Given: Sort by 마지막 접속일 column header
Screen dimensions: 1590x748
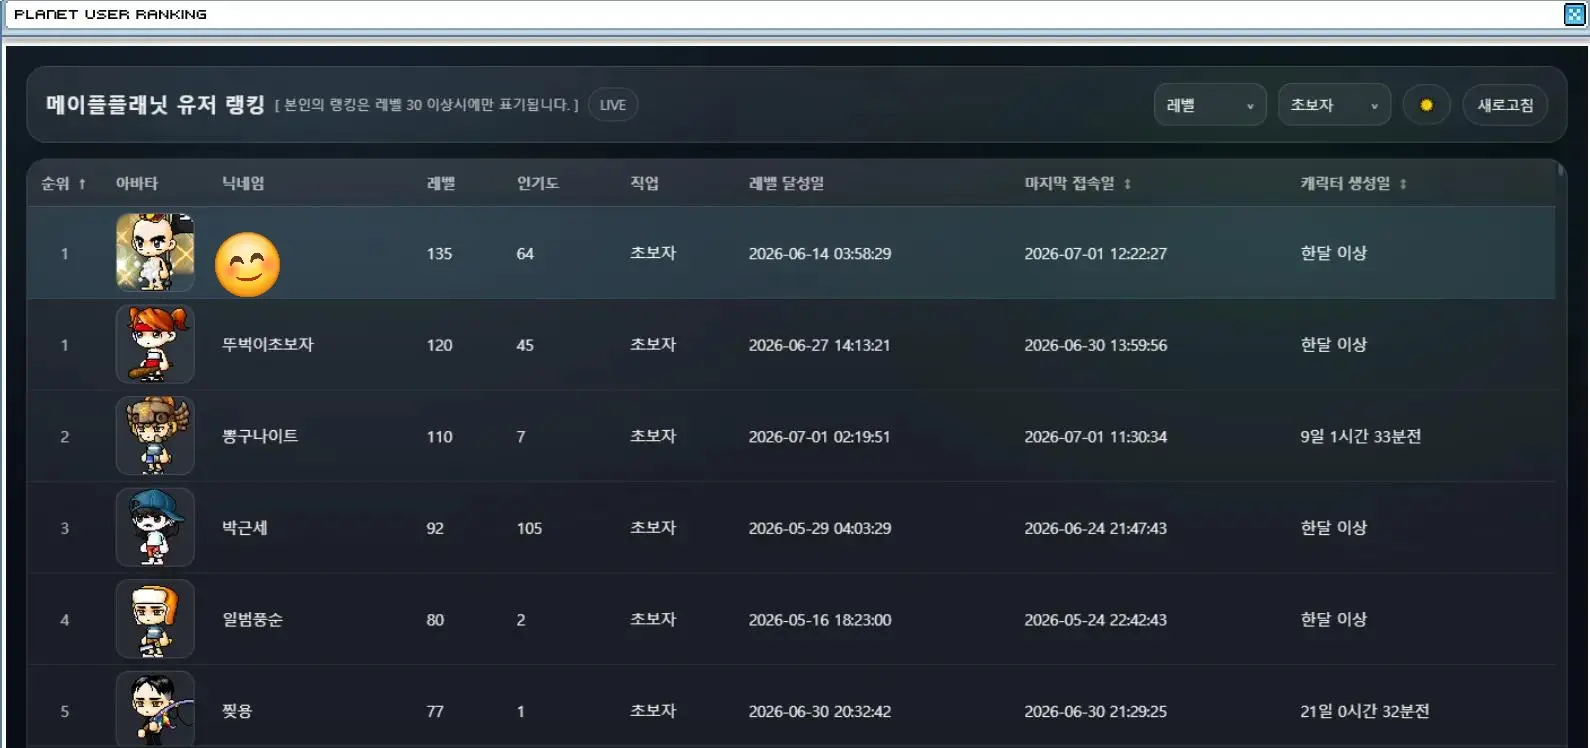Looking at the screenshot, I should coord(1078,183).
